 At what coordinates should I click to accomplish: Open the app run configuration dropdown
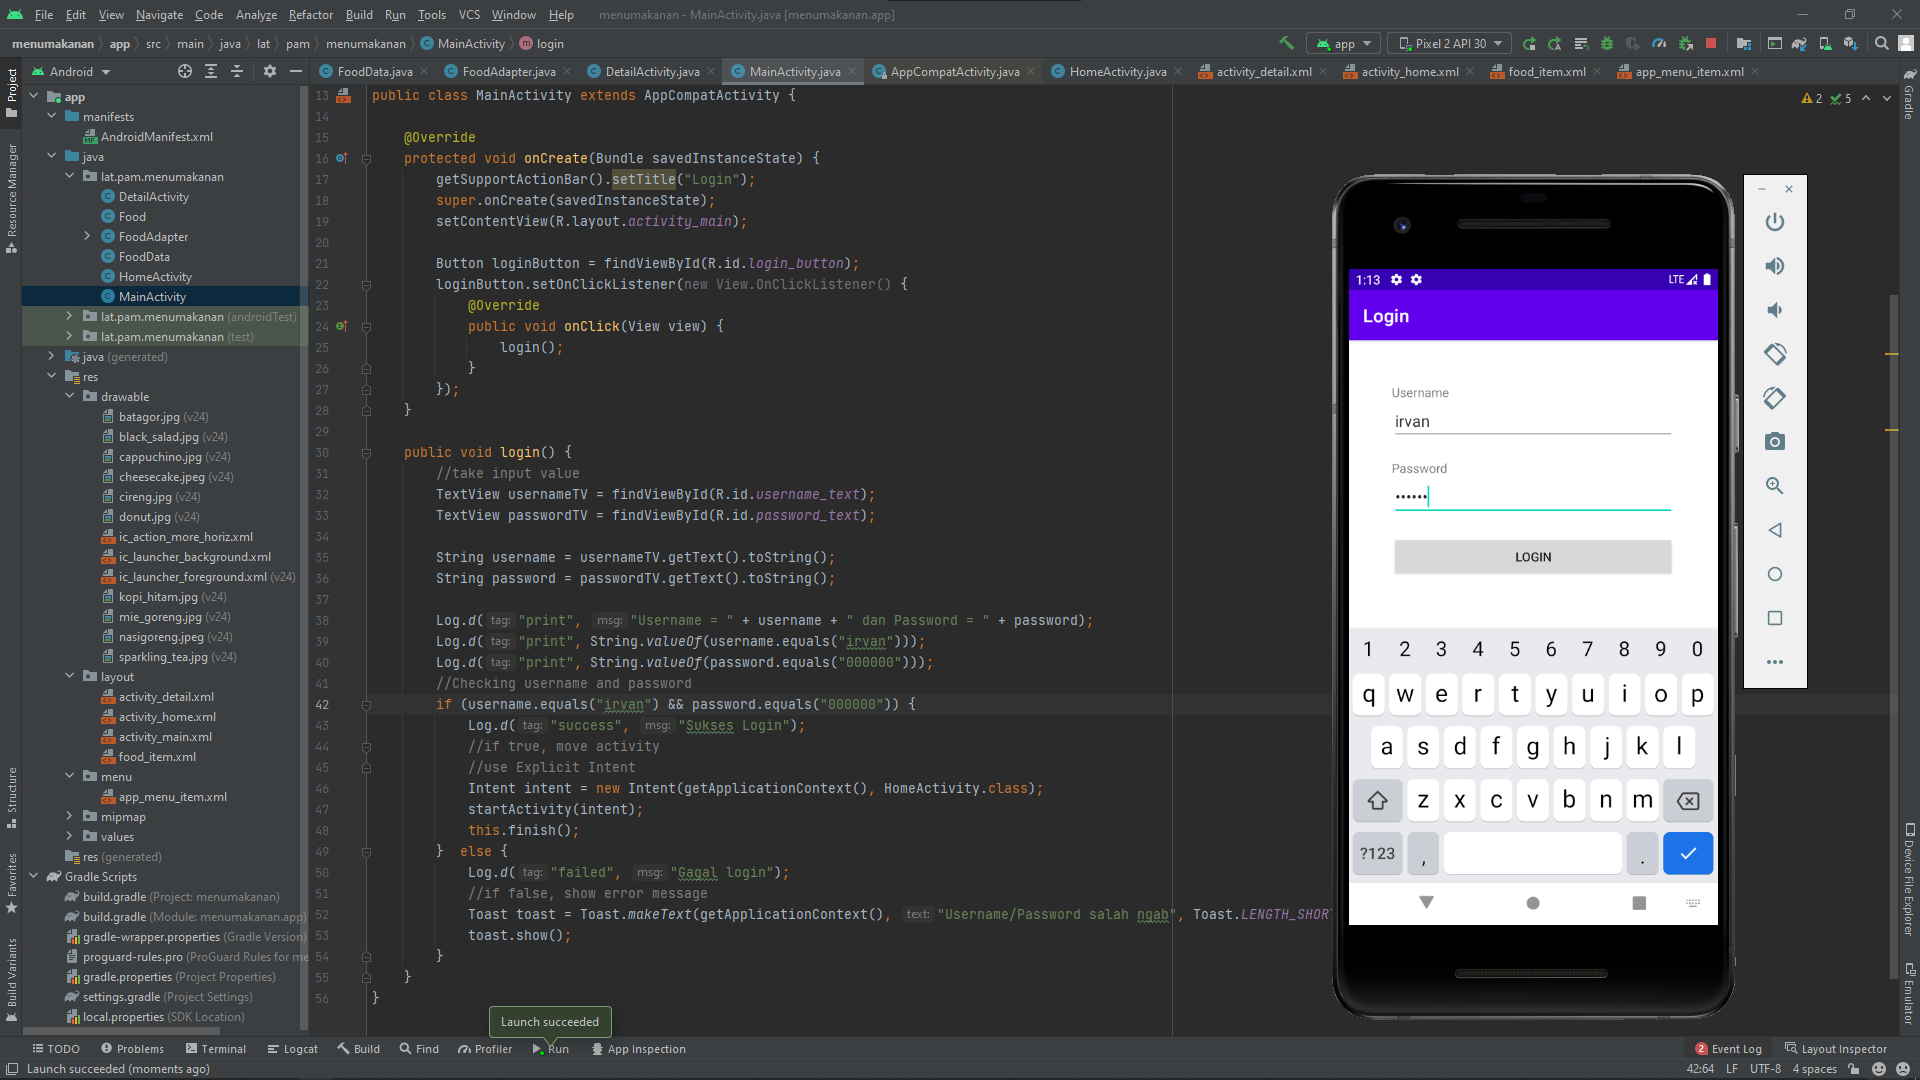(x=1343, y=43)
